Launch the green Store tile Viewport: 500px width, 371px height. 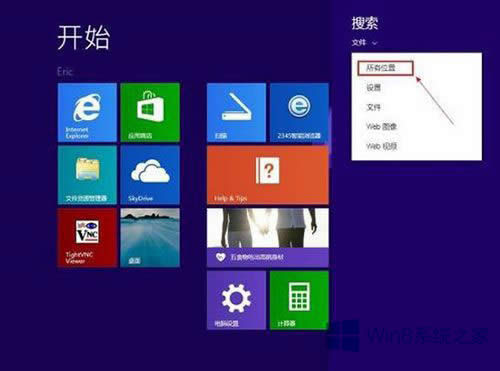150,113
